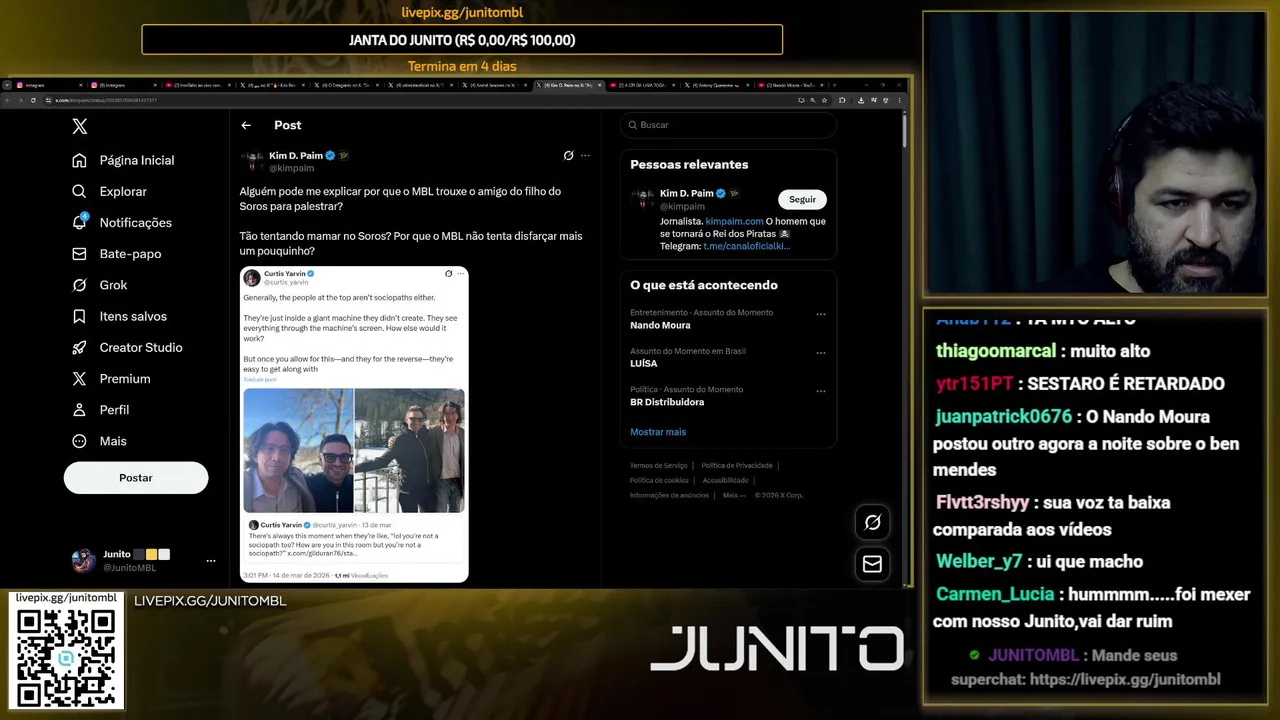The image size is (1280, 720).
Task: Click thiagoomarcal chat username
Action: click(x=996, y=351)
